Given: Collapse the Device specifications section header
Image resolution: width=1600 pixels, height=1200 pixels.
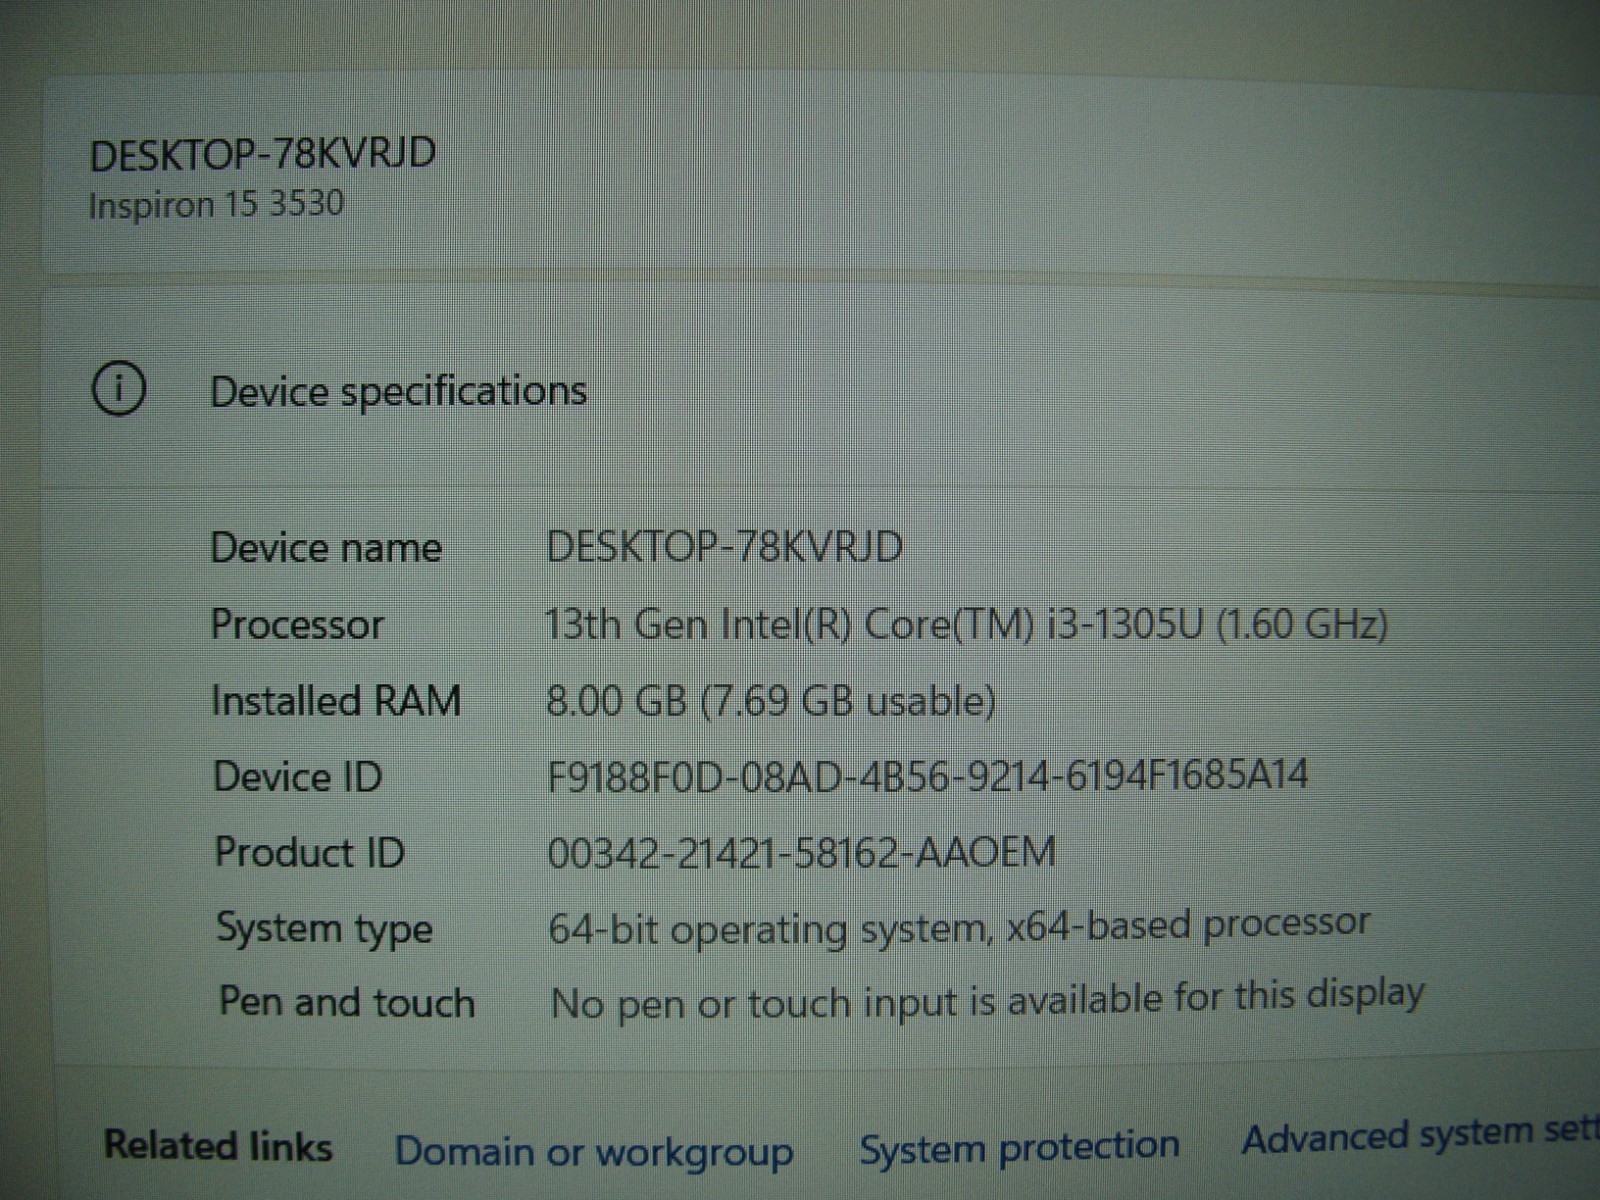Looking at the screenshot, I should (820, 390).
